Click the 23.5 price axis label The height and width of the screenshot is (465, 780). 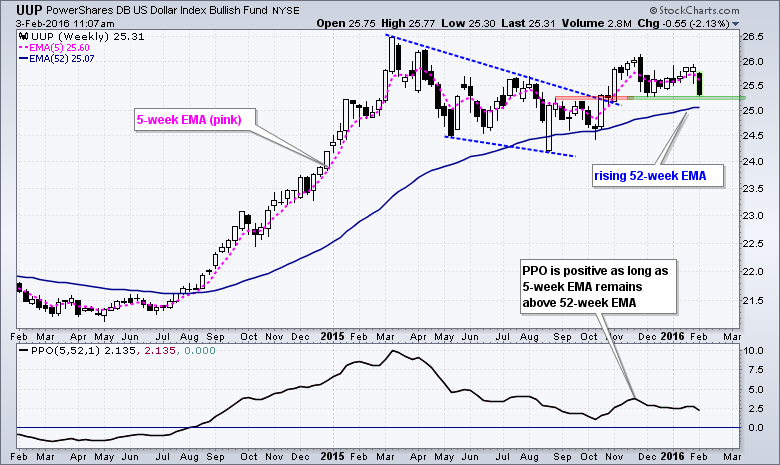753,189
